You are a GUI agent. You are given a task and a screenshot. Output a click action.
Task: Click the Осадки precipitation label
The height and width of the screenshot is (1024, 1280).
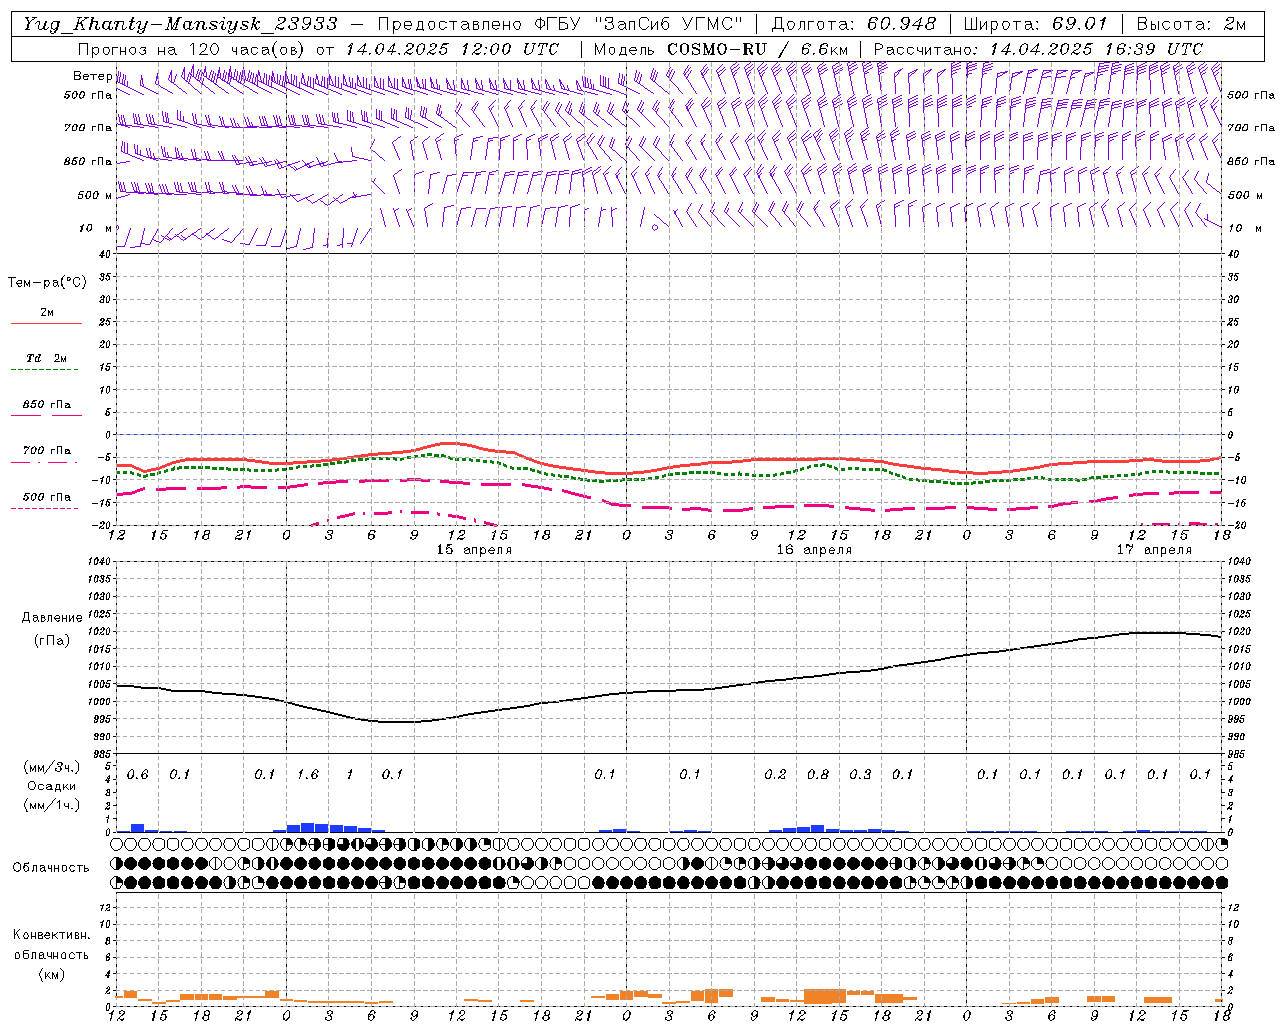point(52,786)
